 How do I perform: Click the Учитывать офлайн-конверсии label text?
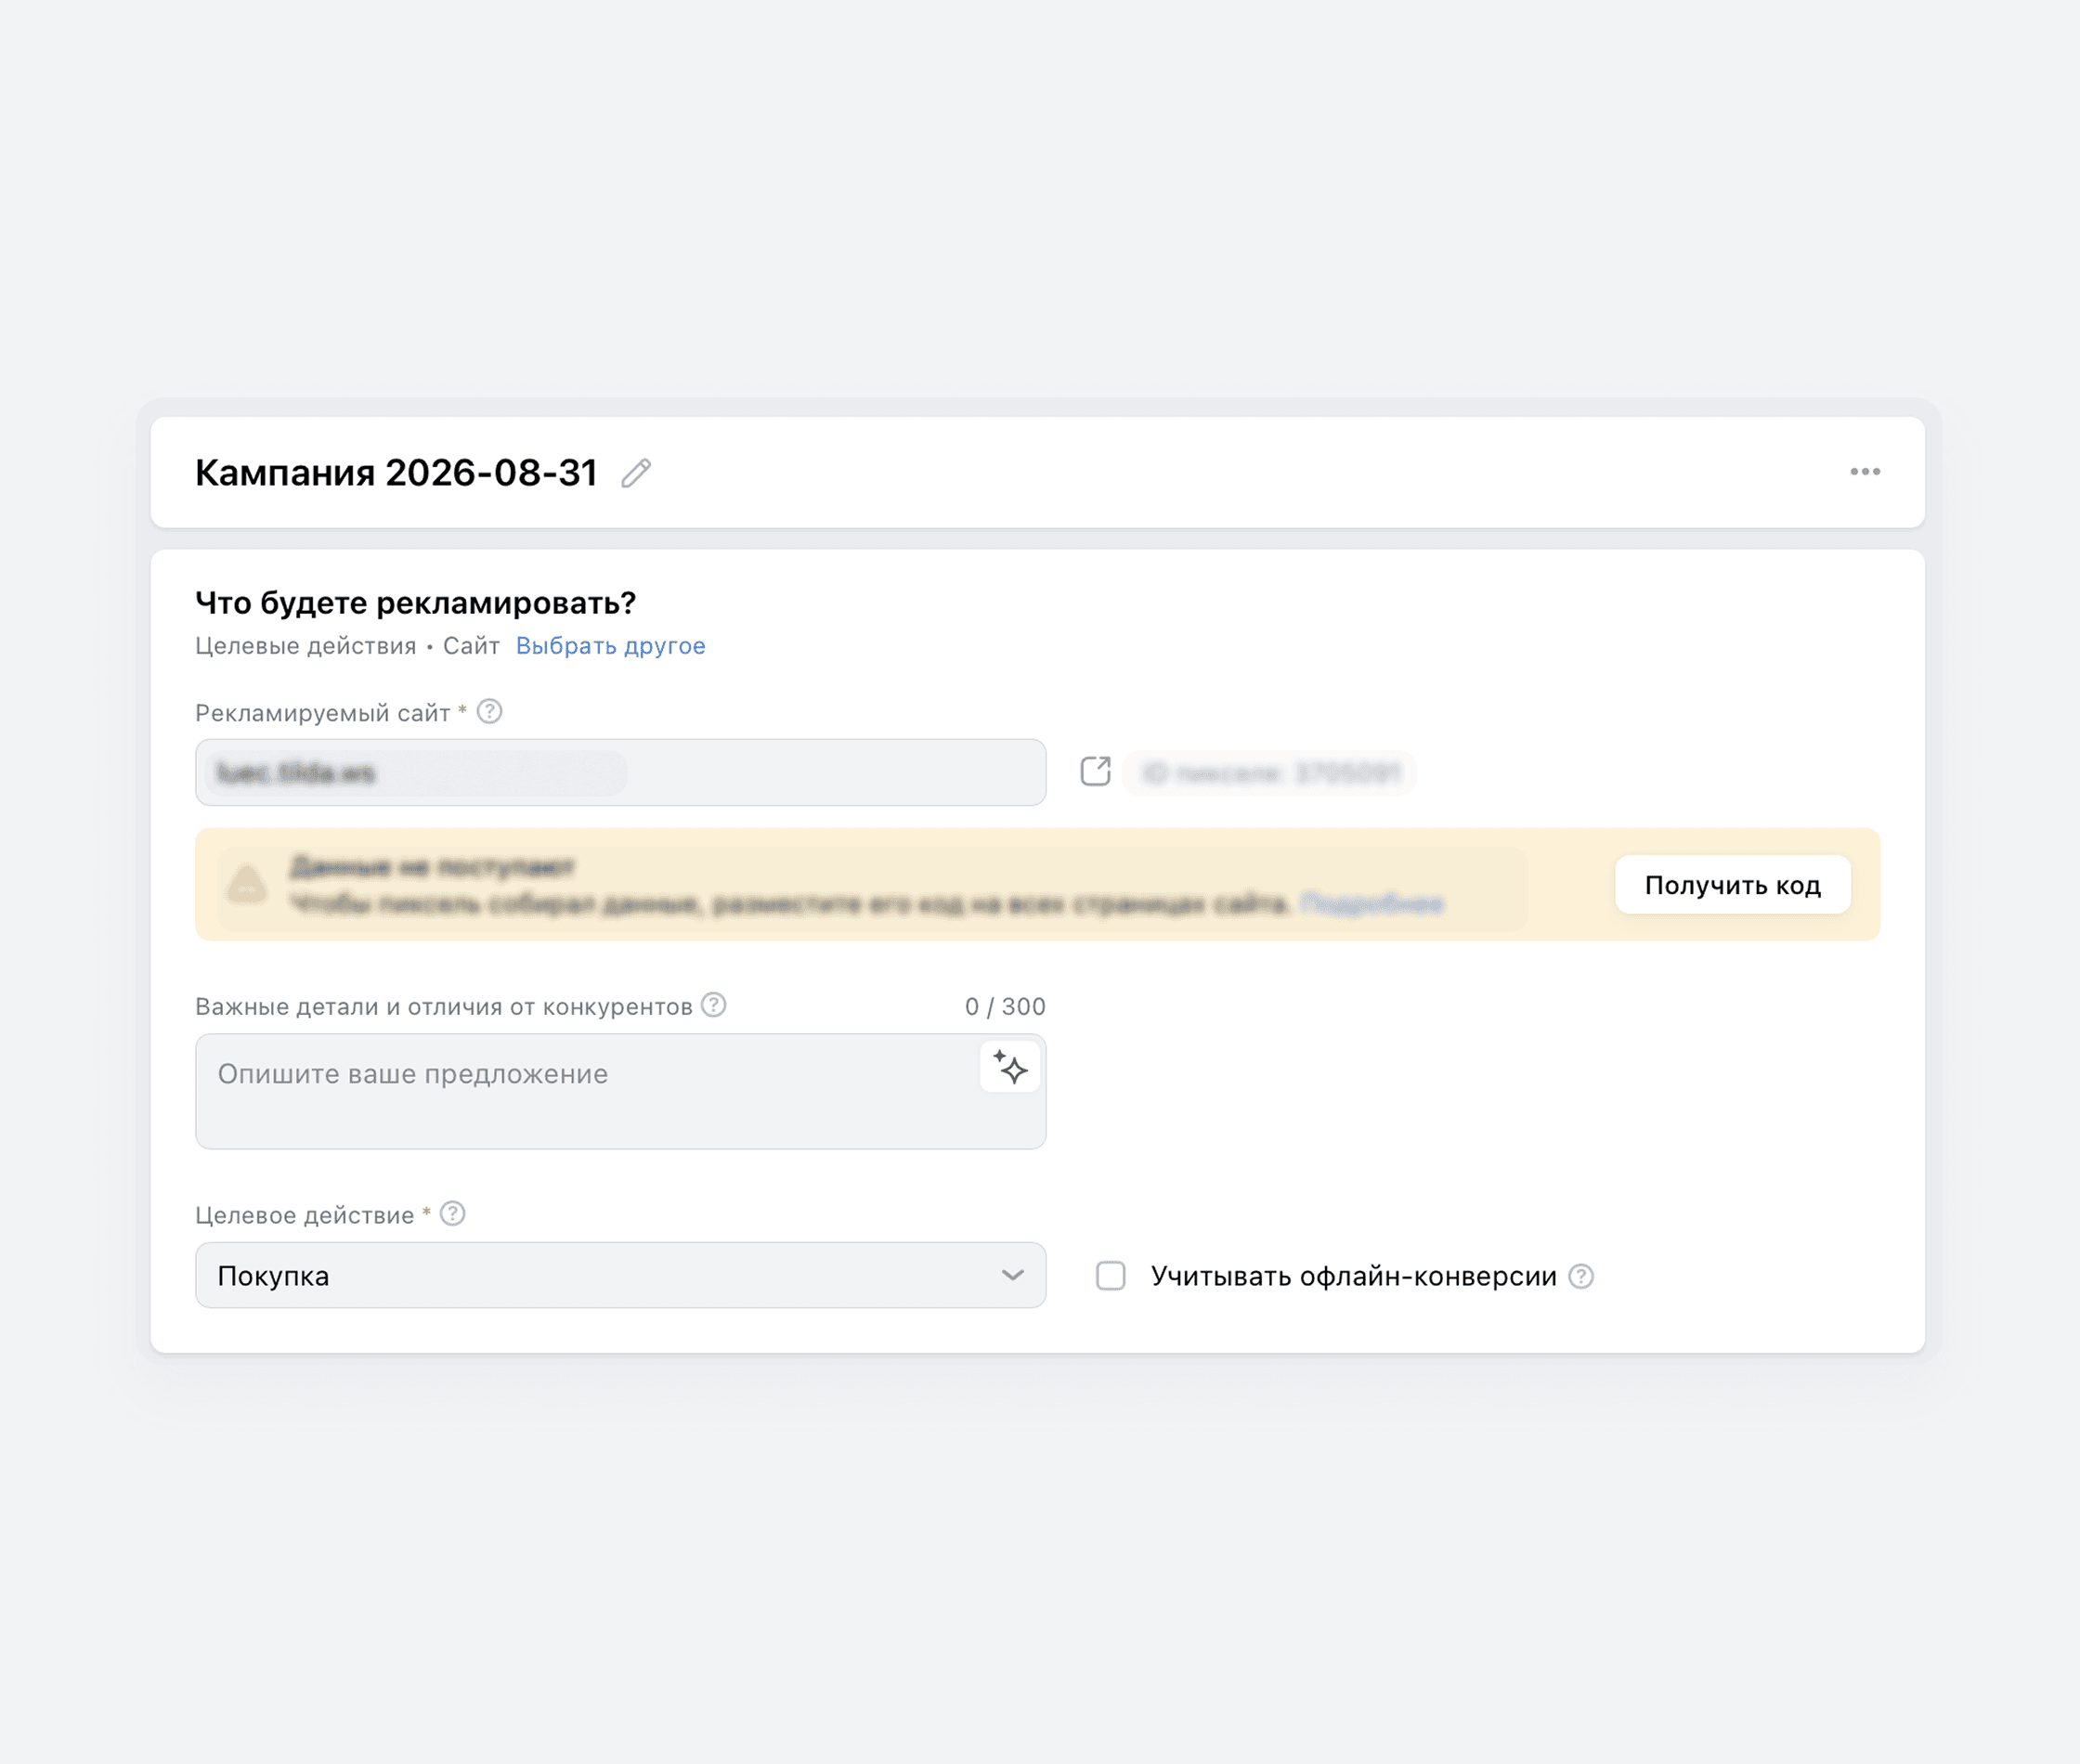pyautogui.click(x=1353, y=1276)
